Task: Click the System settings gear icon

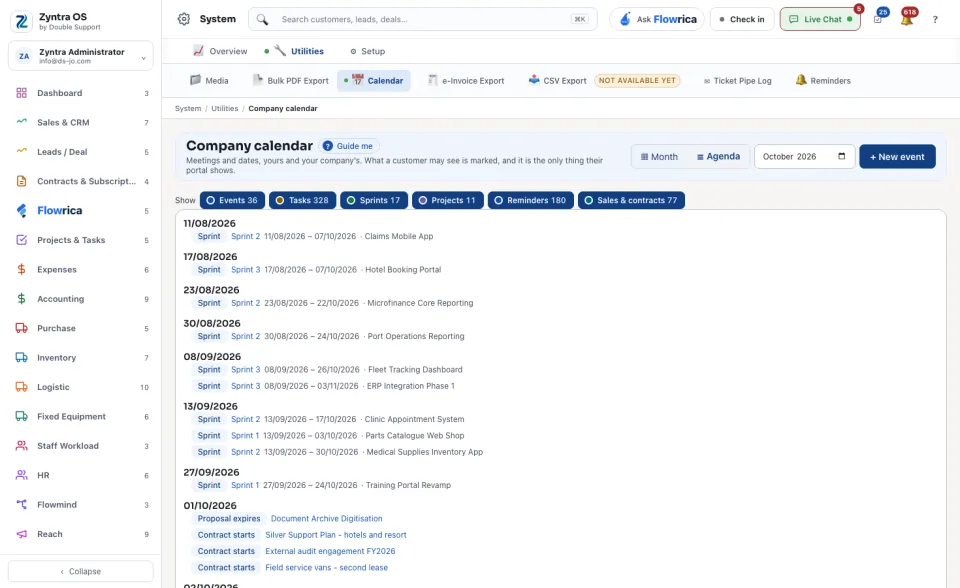Action: coord(184,19)
